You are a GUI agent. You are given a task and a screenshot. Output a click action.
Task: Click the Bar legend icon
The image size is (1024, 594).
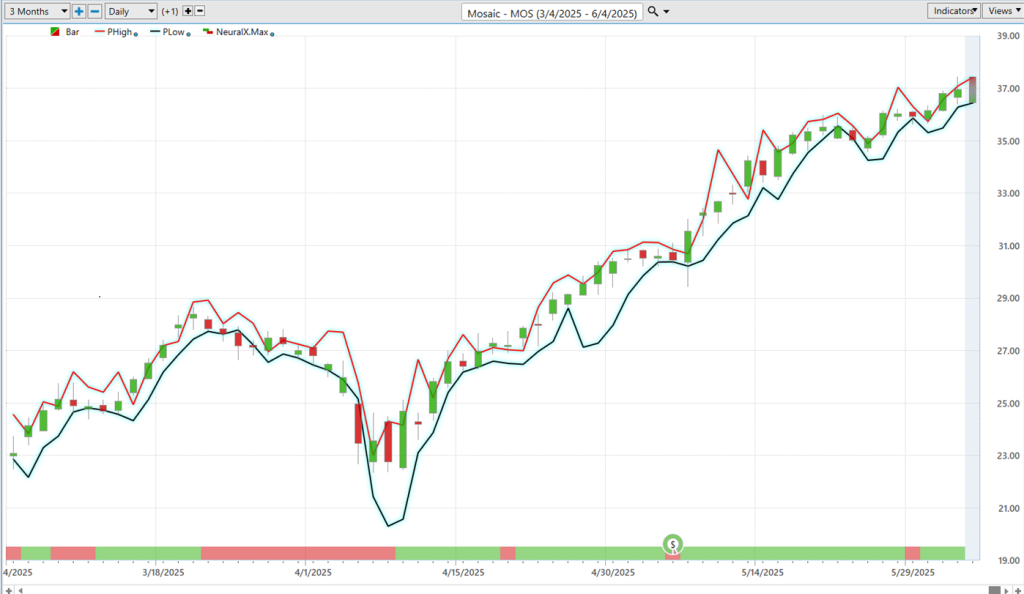(55, 32)
